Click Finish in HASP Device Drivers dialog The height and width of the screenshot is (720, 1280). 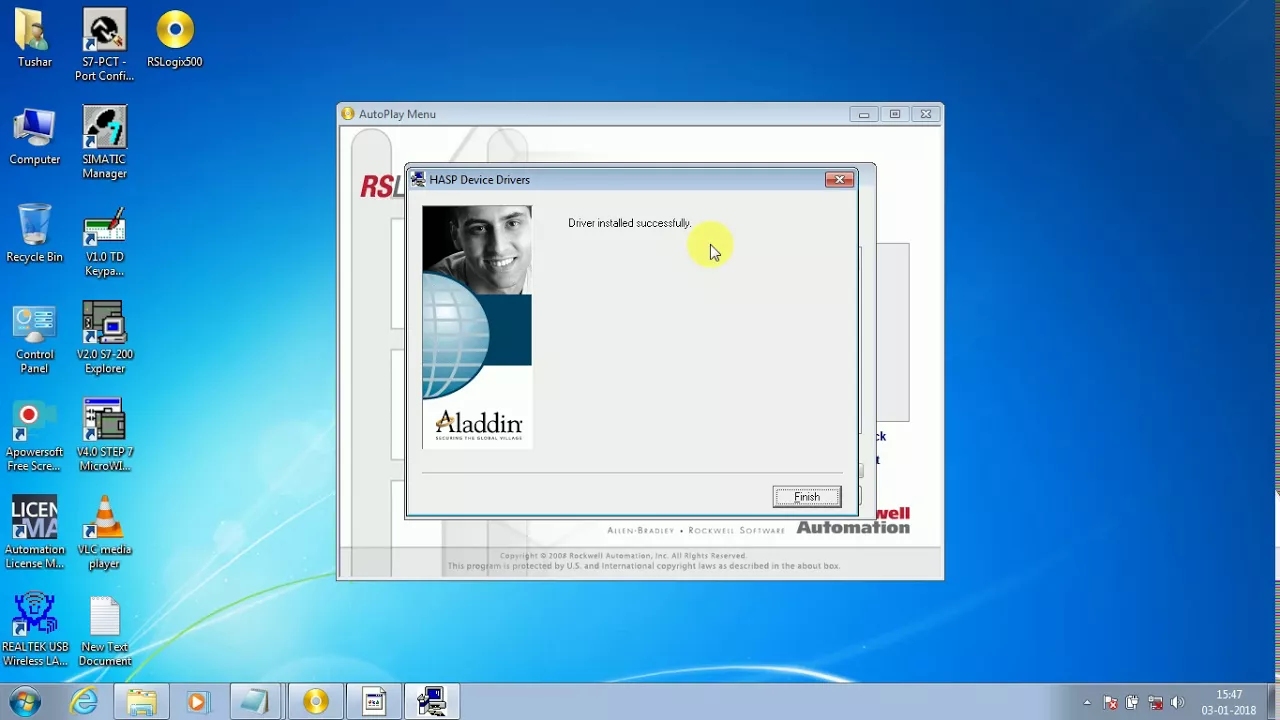tap(807, 497)
